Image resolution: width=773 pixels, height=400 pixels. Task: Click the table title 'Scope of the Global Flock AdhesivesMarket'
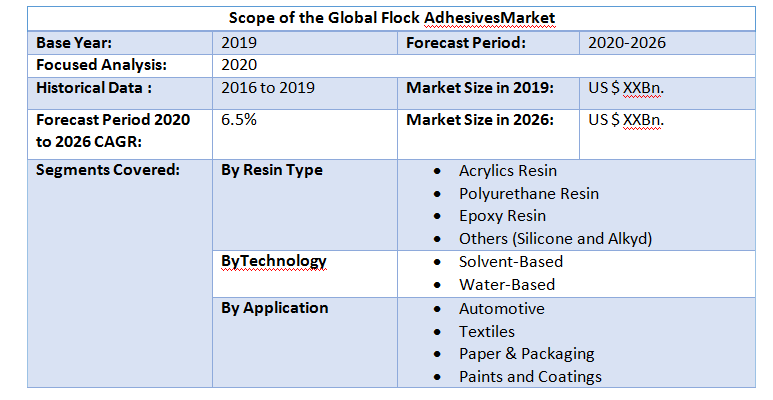point(391,18)
